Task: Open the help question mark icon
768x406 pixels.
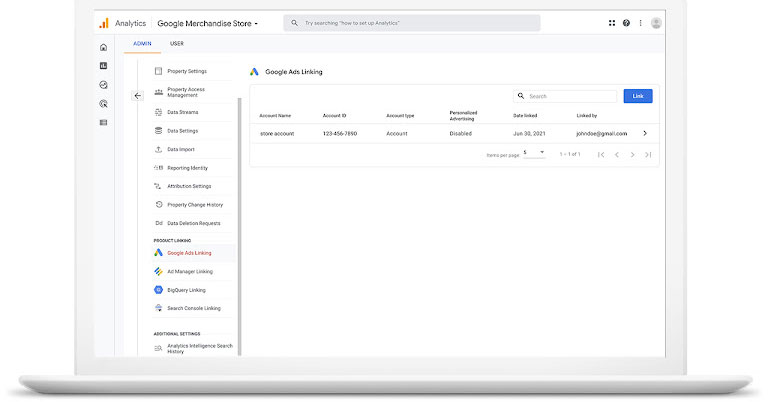Action: [626, 23]
